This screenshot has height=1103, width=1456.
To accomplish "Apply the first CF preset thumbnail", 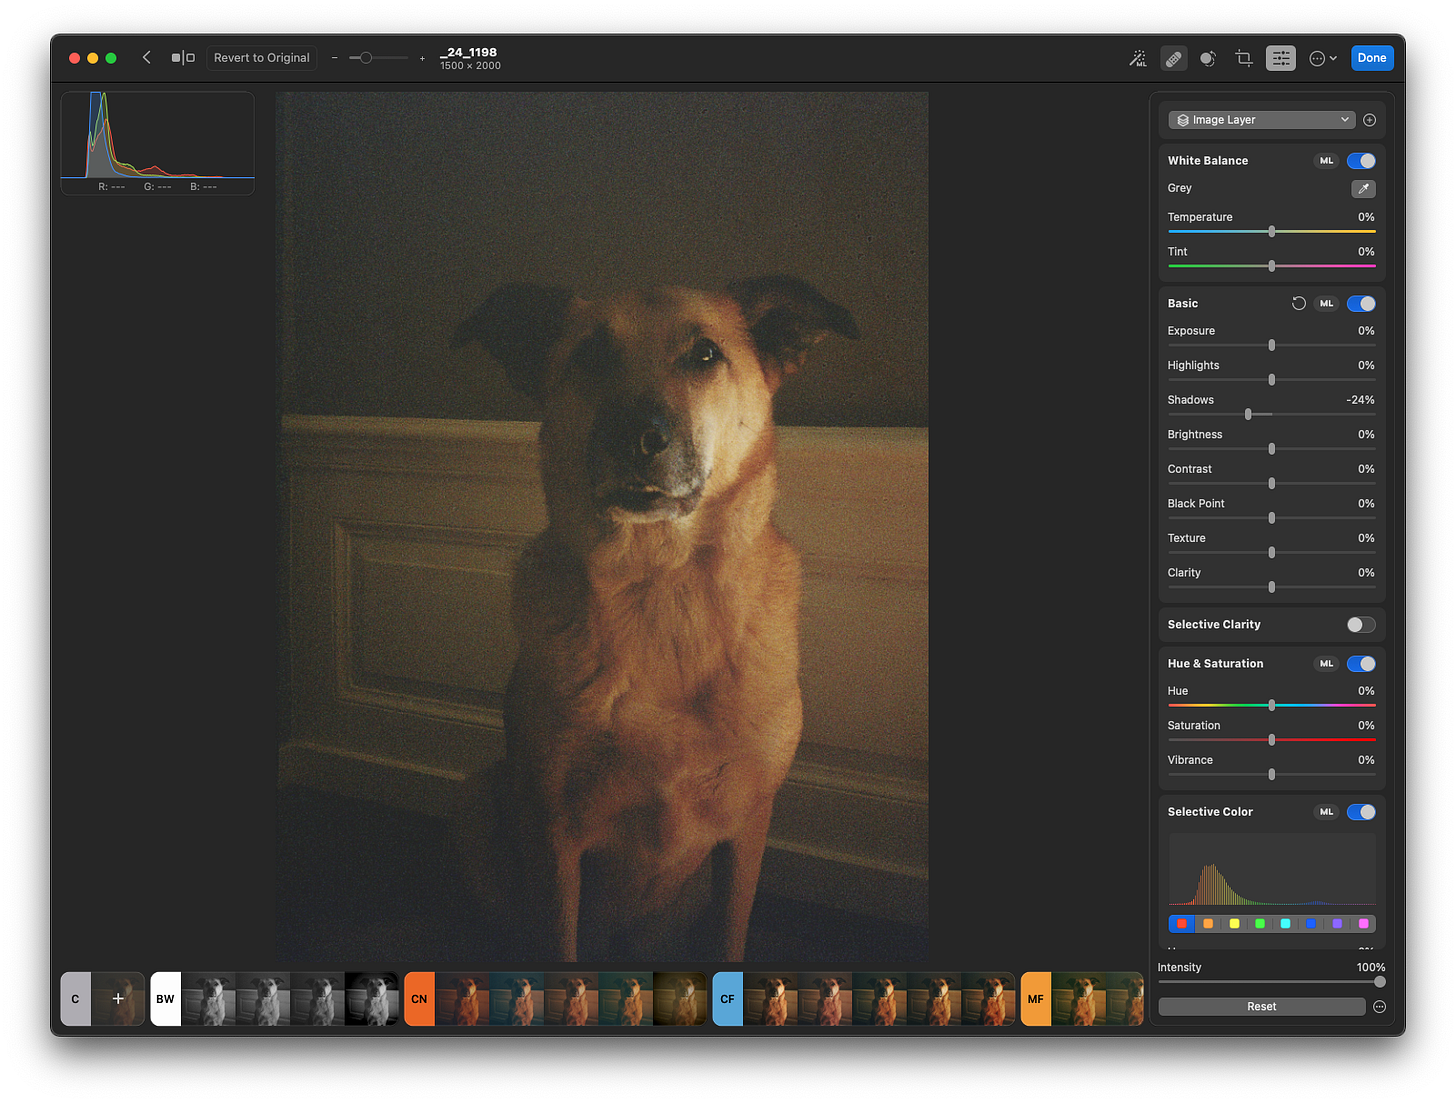I will (771, 999).
